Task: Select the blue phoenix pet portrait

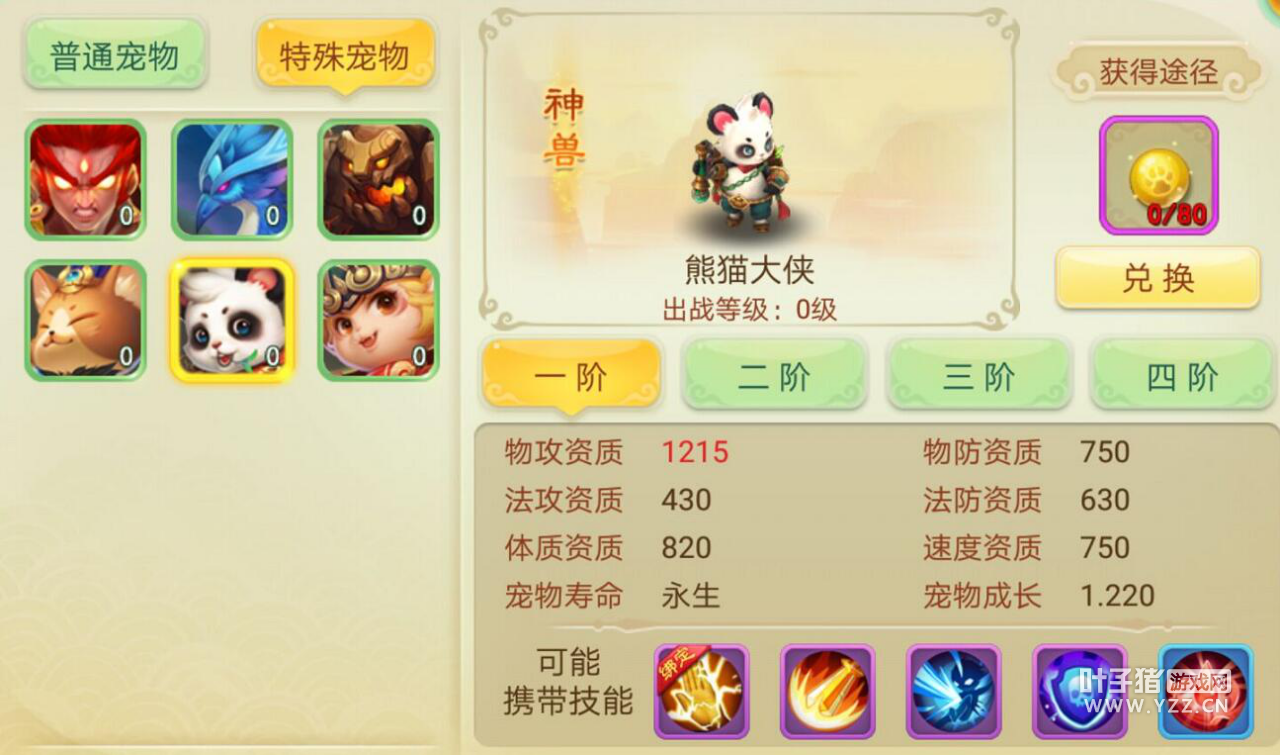Action: point(232,179)
